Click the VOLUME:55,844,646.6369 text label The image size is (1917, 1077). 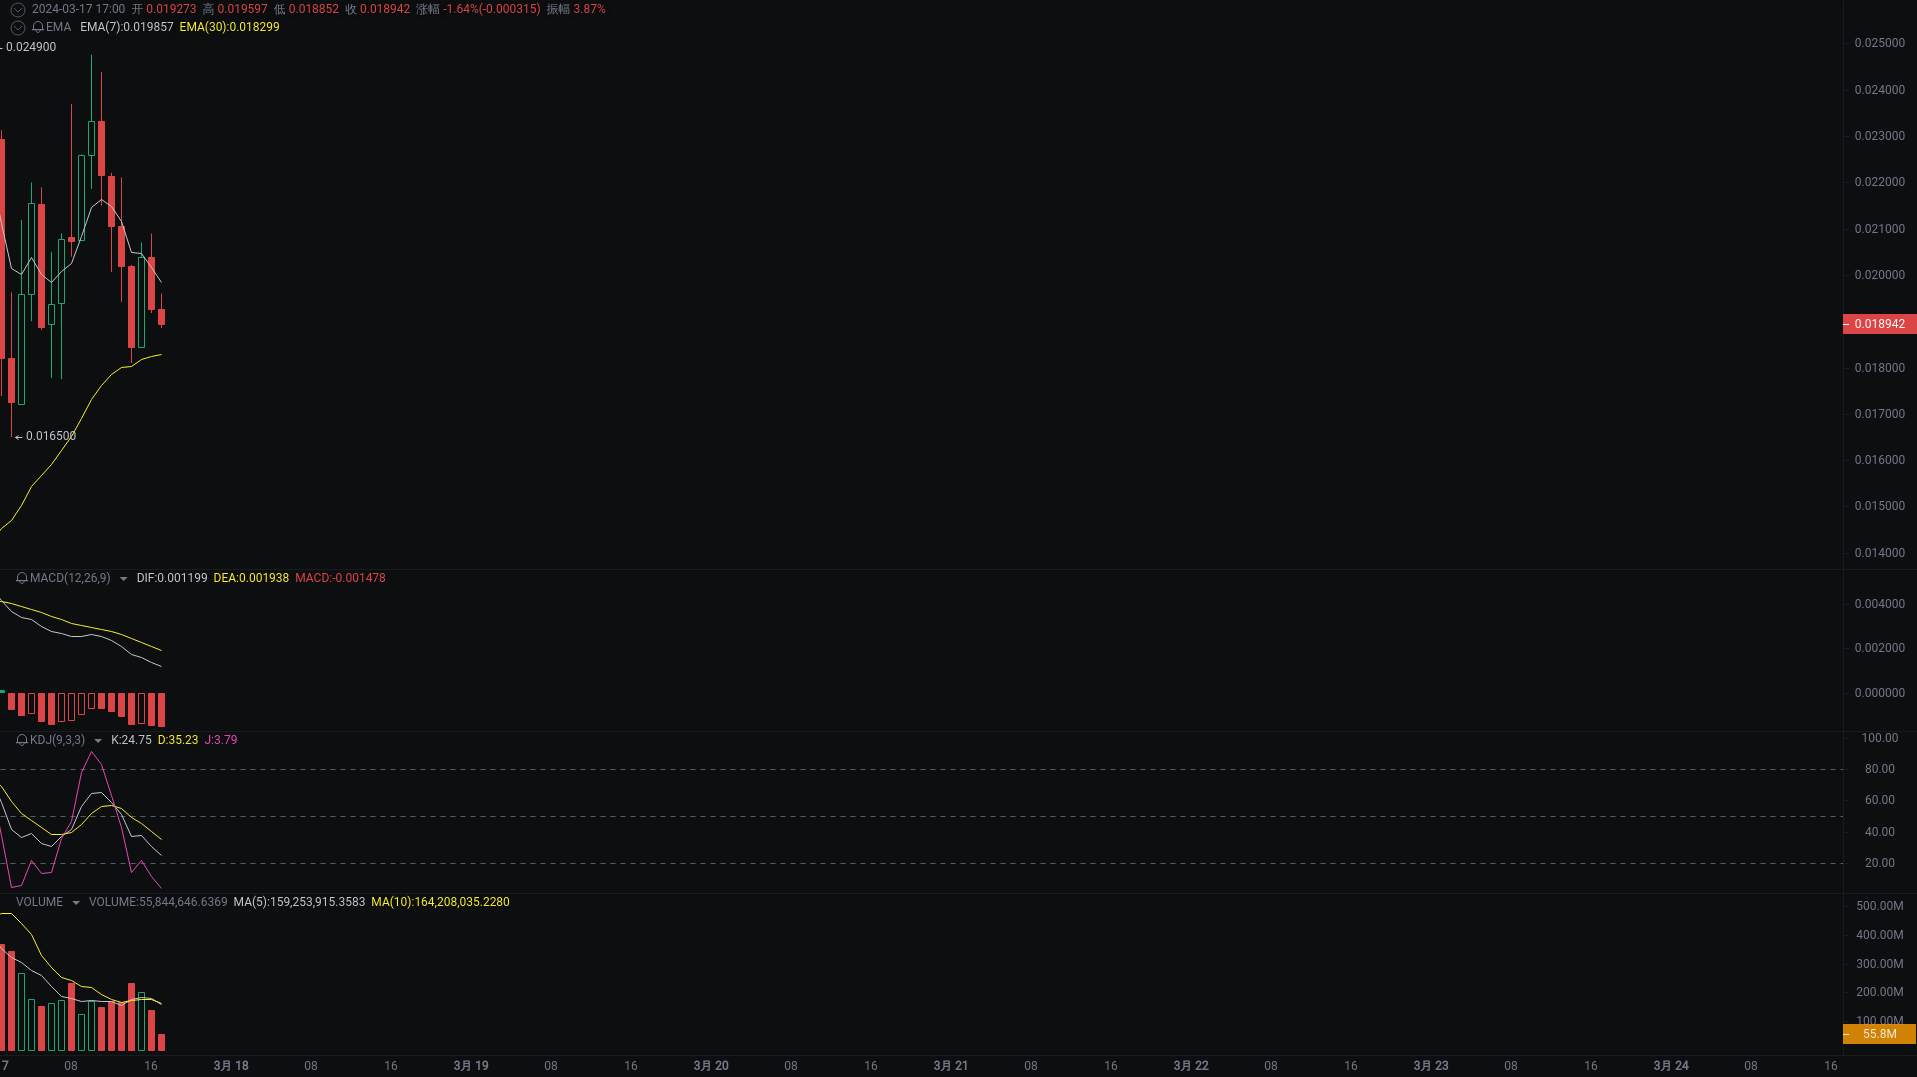pos(156,901)
